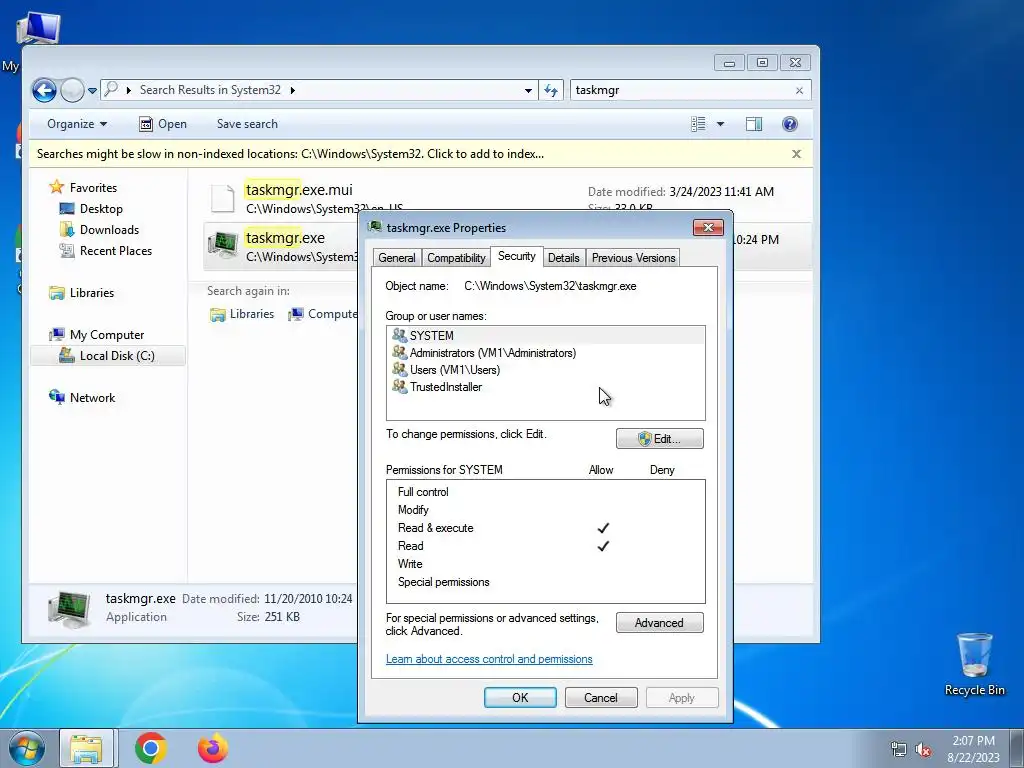Expand the address bar history dropdown
Image resolution: width=1024 pixels, height=768 pixels.
[x=528, y=91]
